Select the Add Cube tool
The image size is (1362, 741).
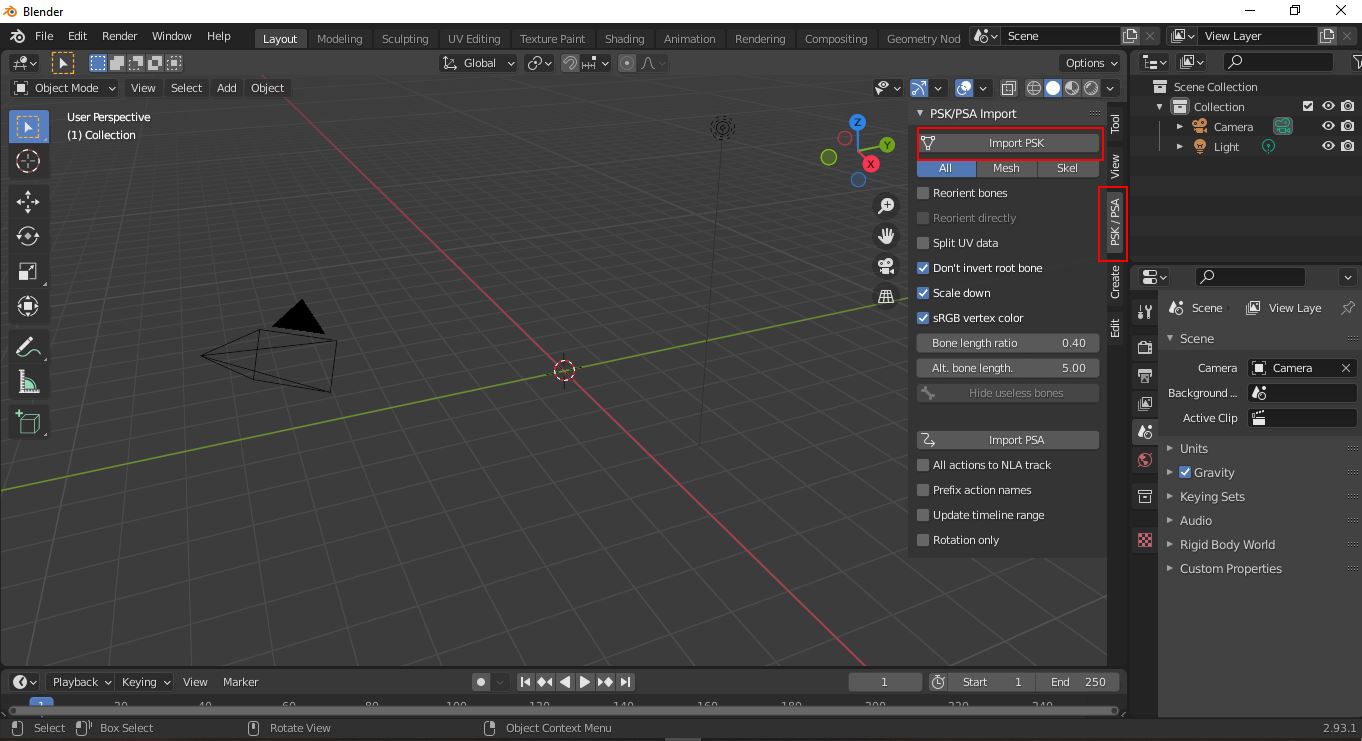point(28,422)
